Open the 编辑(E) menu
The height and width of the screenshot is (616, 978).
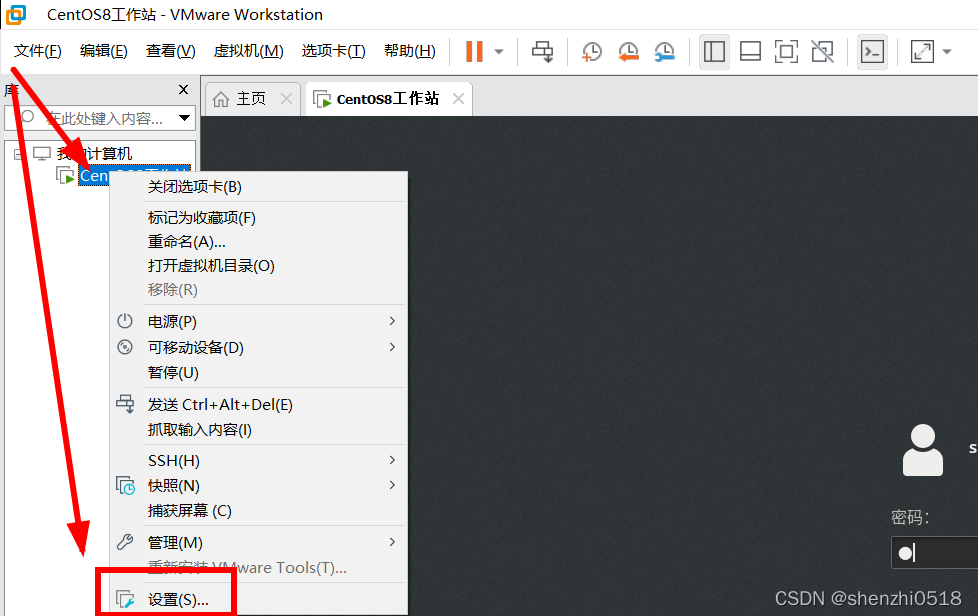[104, 51]
